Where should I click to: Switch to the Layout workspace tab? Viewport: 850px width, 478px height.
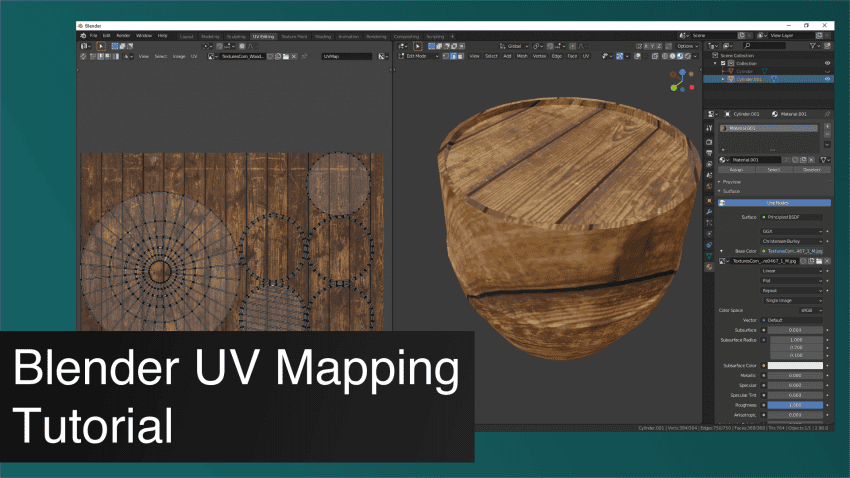186,37
